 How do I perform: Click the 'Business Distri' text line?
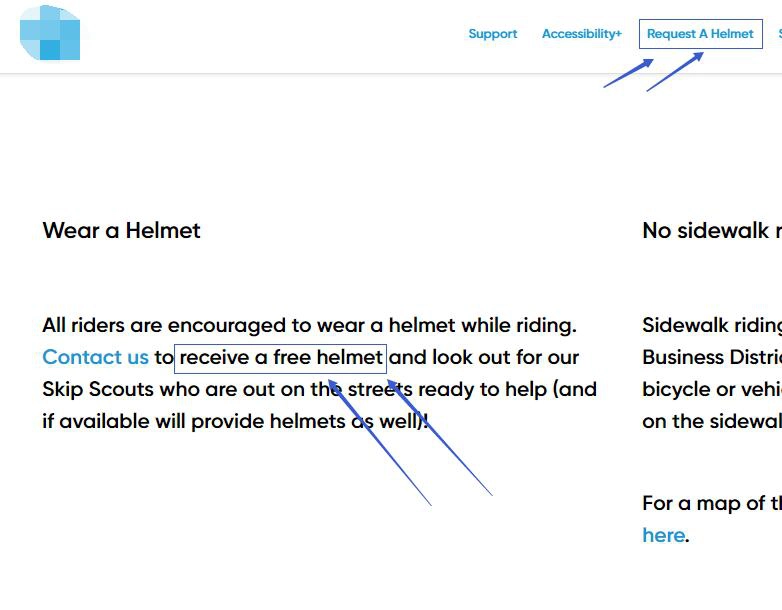point(712,357)
